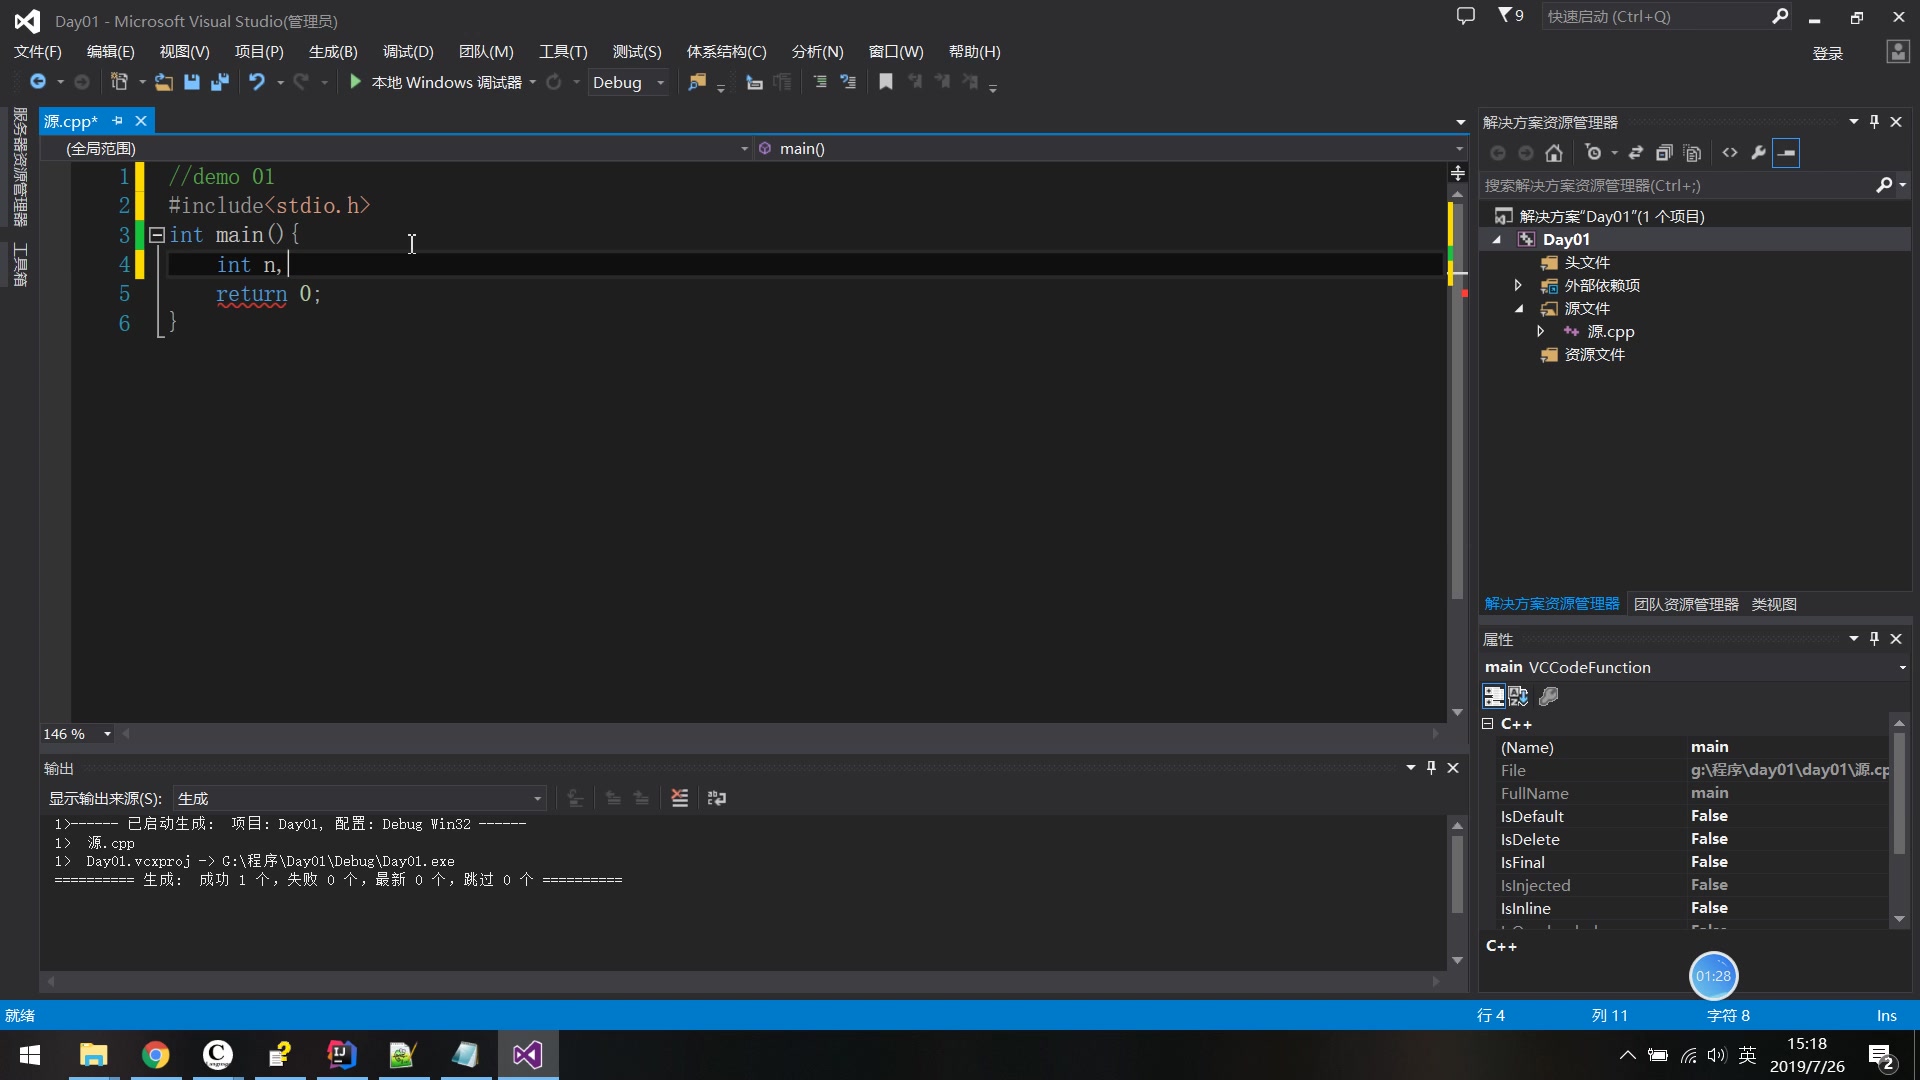This screenshot has width=1920, height=1080.
Task: Click the Save All toolbar icon
Action: [220, 82]
